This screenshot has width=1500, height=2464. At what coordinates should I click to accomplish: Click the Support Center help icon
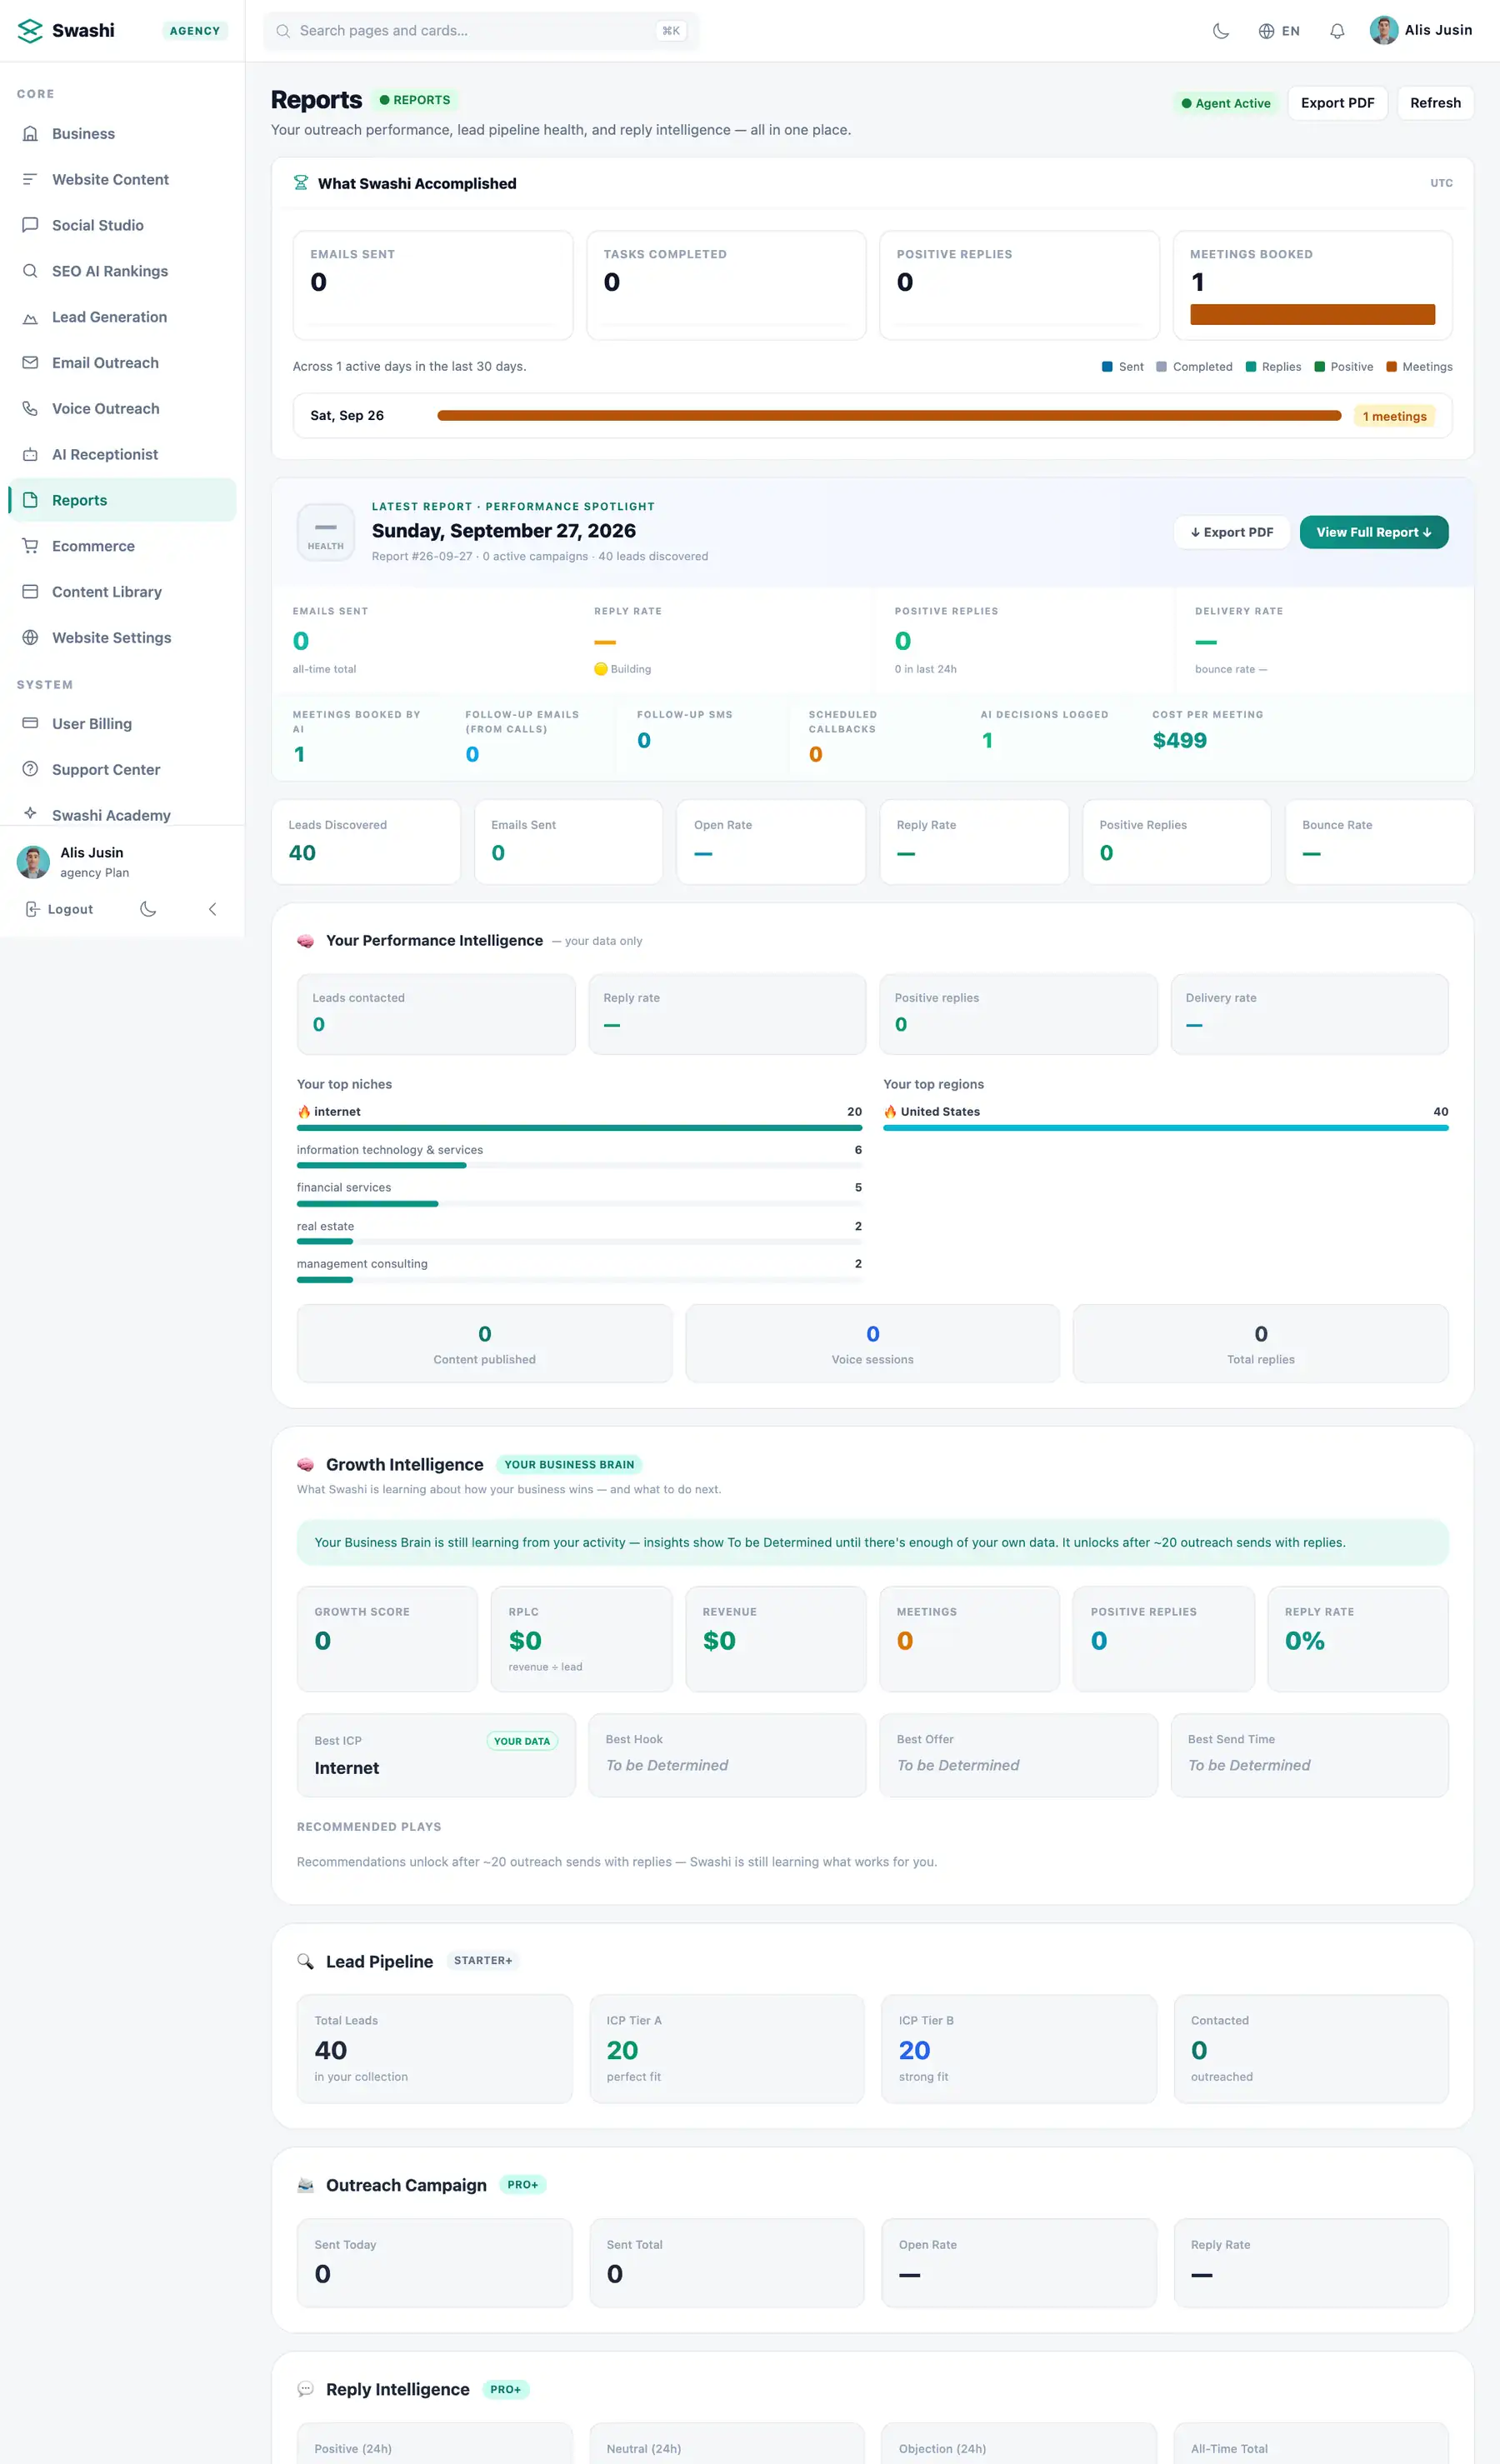(30, 770)
